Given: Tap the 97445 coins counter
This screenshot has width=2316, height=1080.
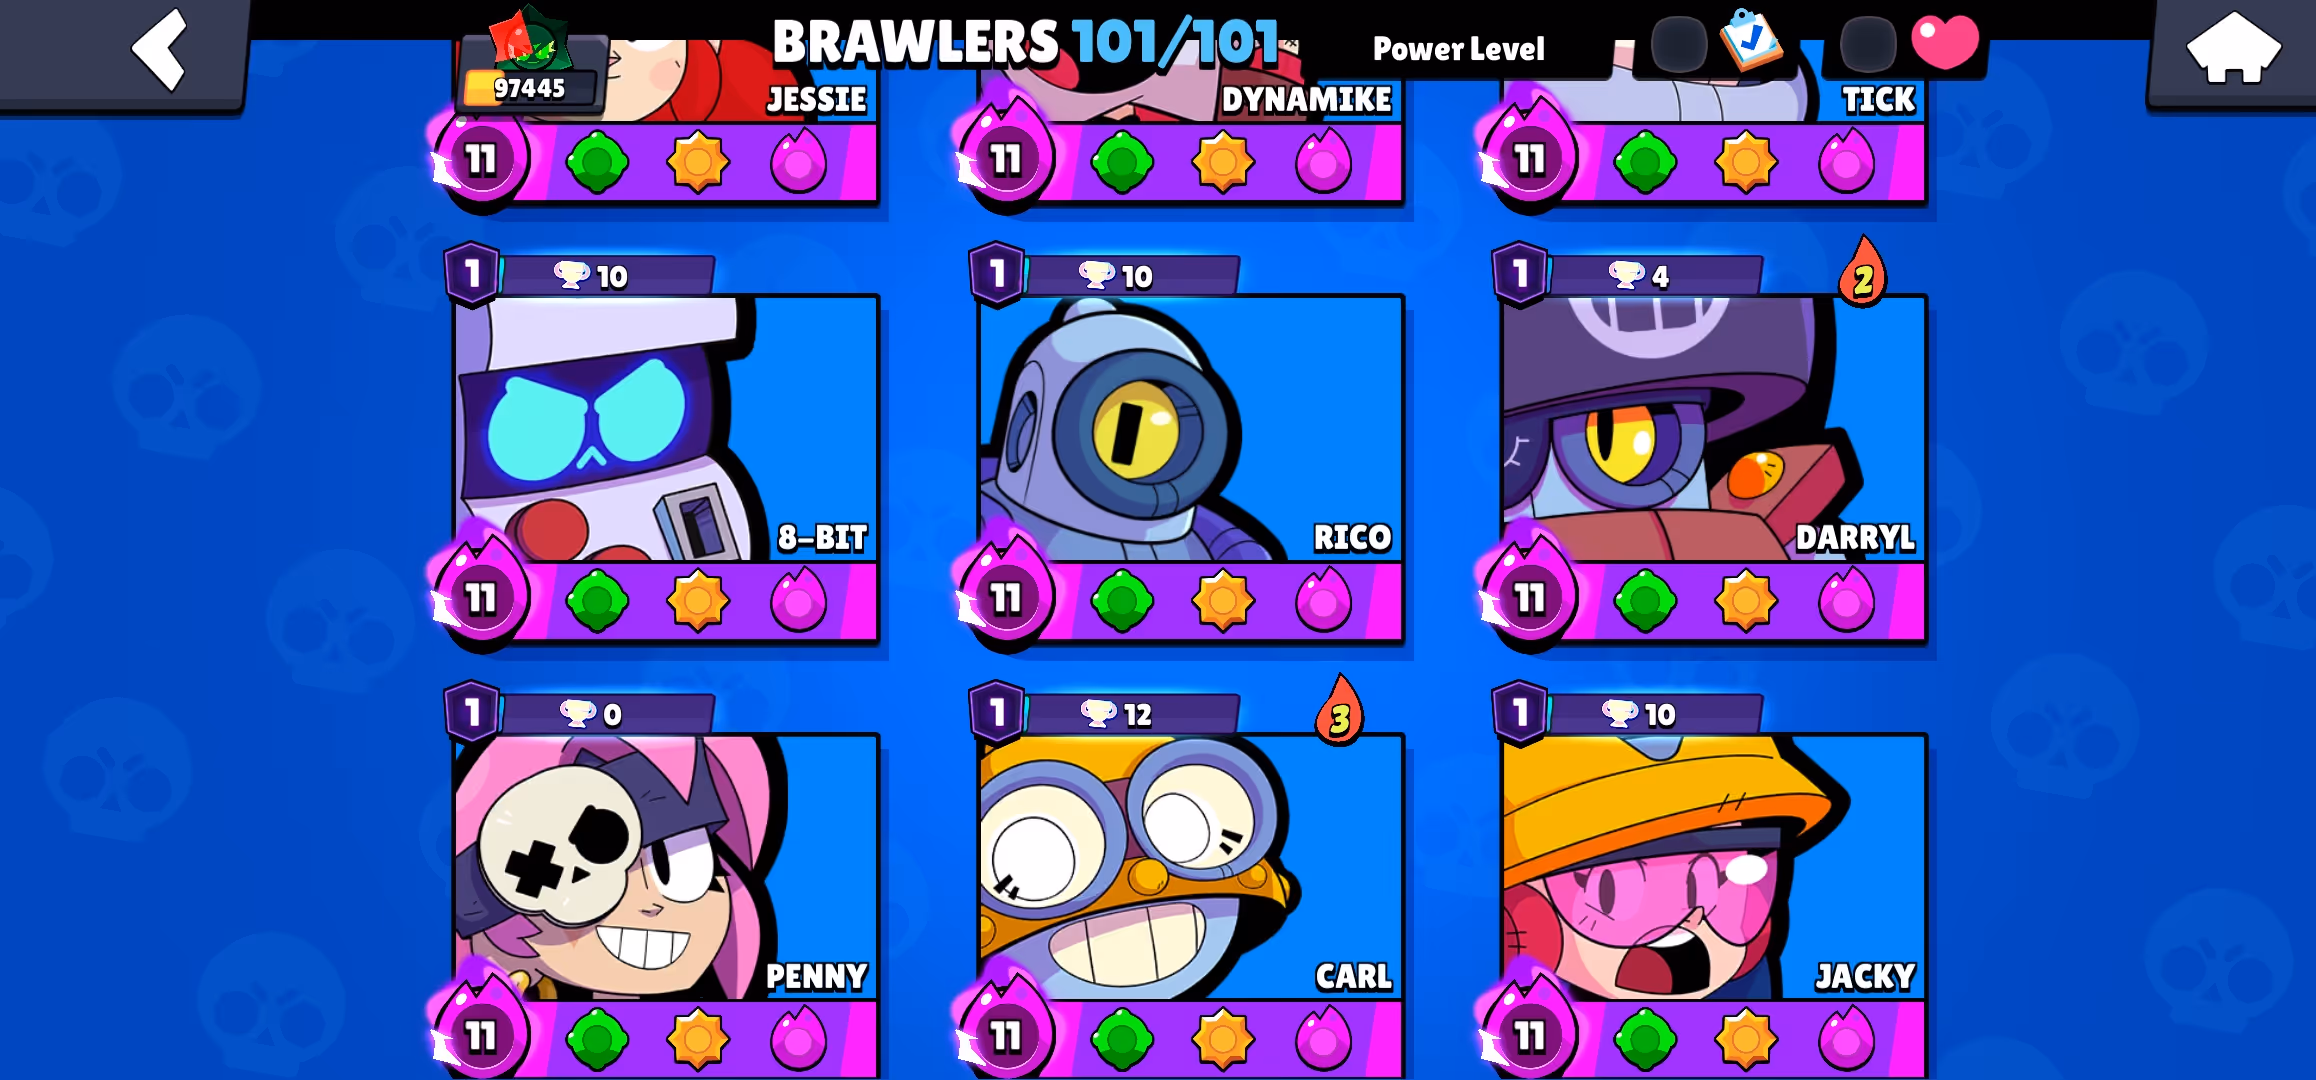Looking at the screenshot, I should (530, 88).
